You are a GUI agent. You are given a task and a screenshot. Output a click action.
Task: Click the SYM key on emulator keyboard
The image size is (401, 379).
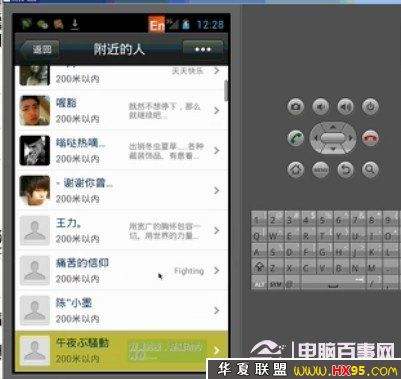point(275,283)
